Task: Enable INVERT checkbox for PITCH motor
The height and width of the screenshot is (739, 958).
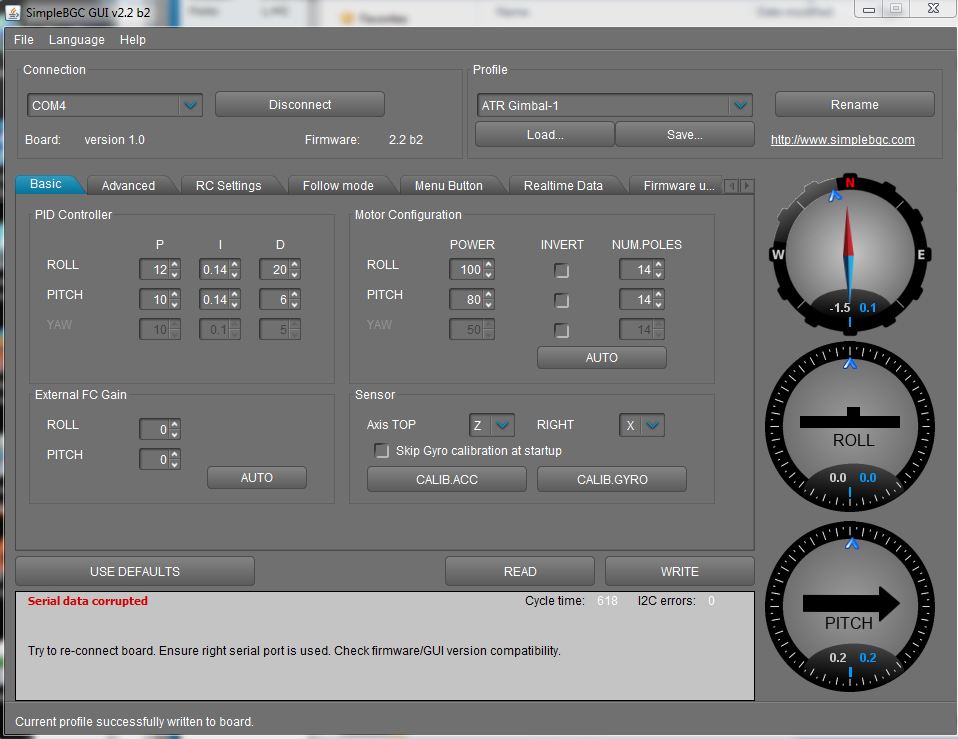Action: [x=562, y=301]
